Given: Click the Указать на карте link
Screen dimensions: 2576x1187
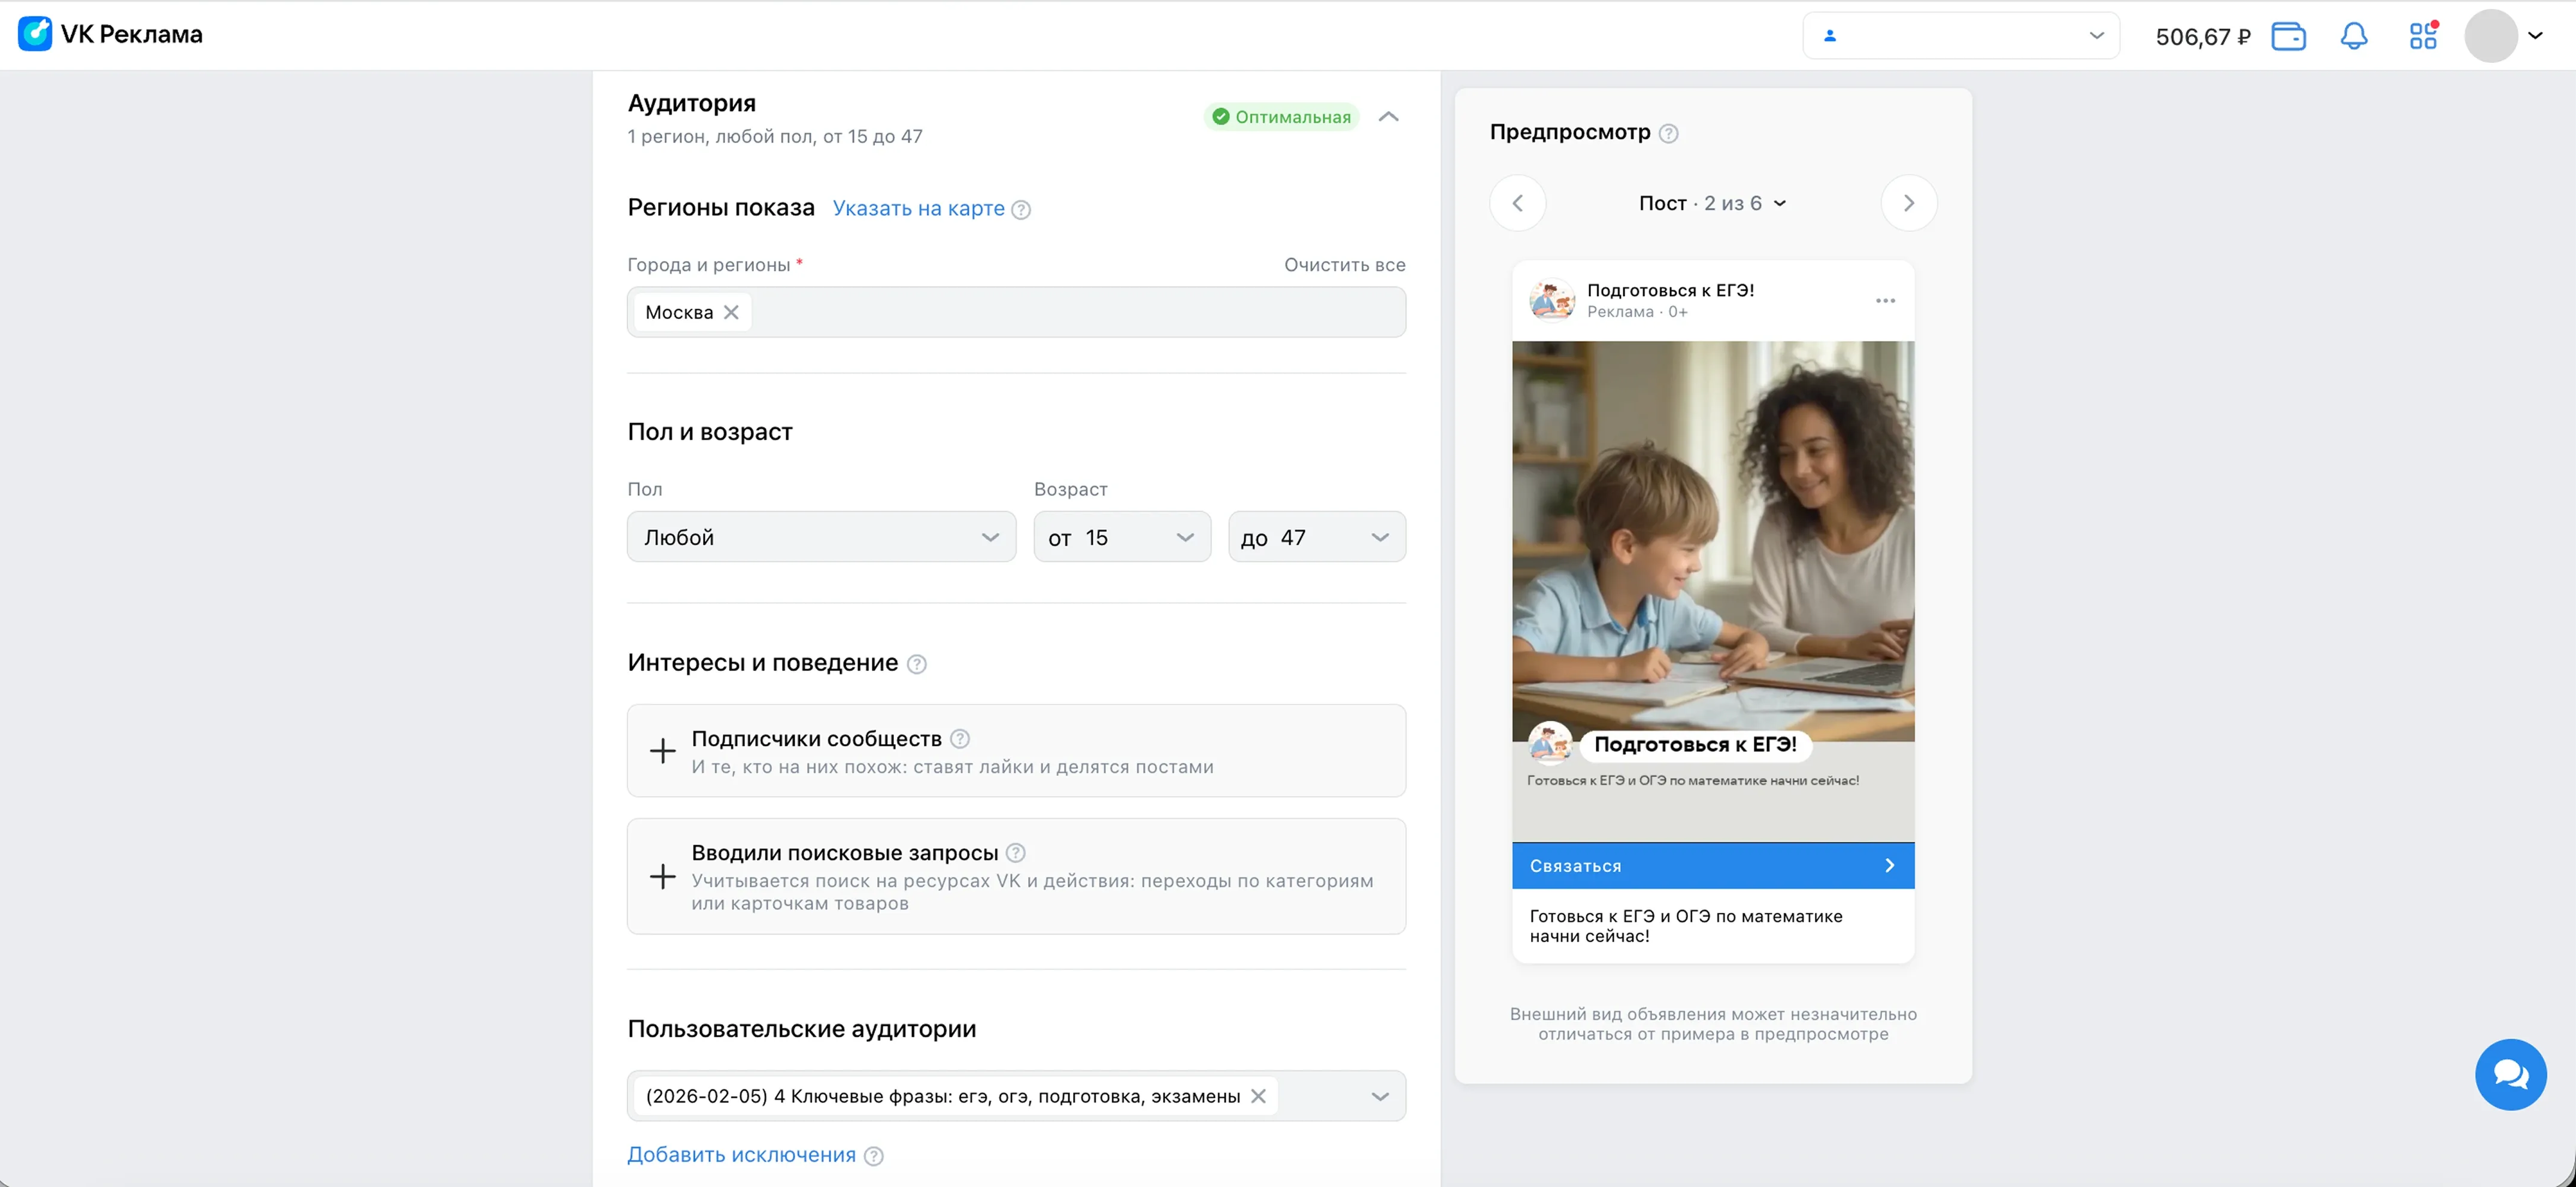Looking at the screenshot, I should [x=918, y=208].
